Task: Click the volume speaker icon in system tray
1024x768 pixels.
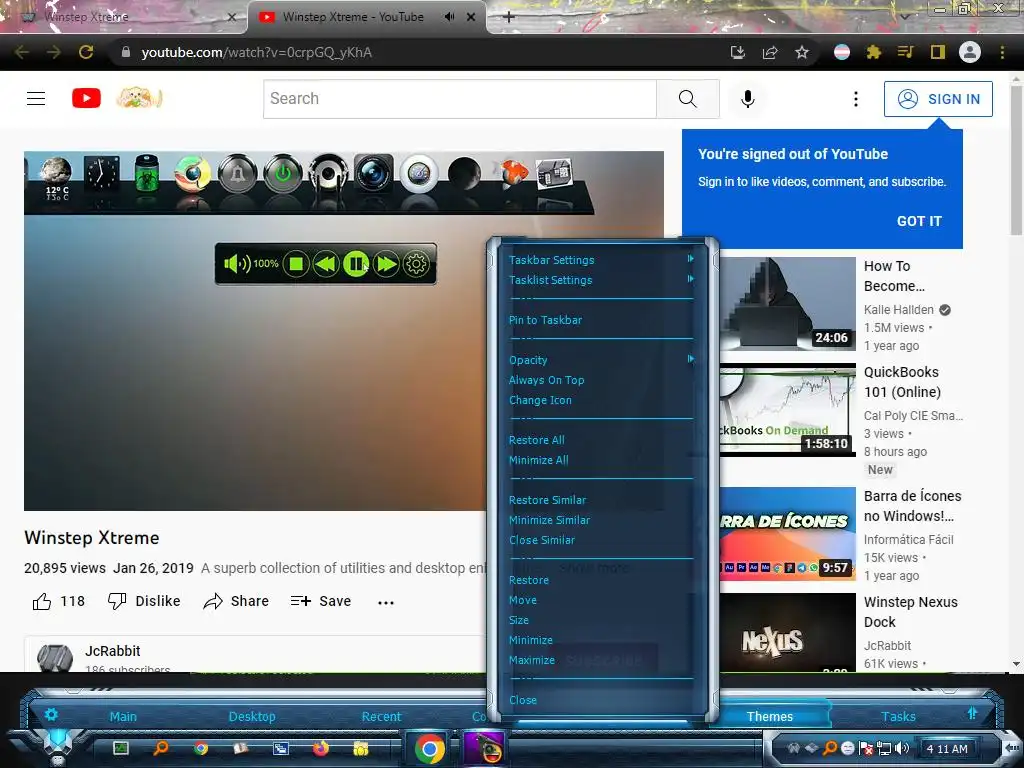Action: click(902, 748)
